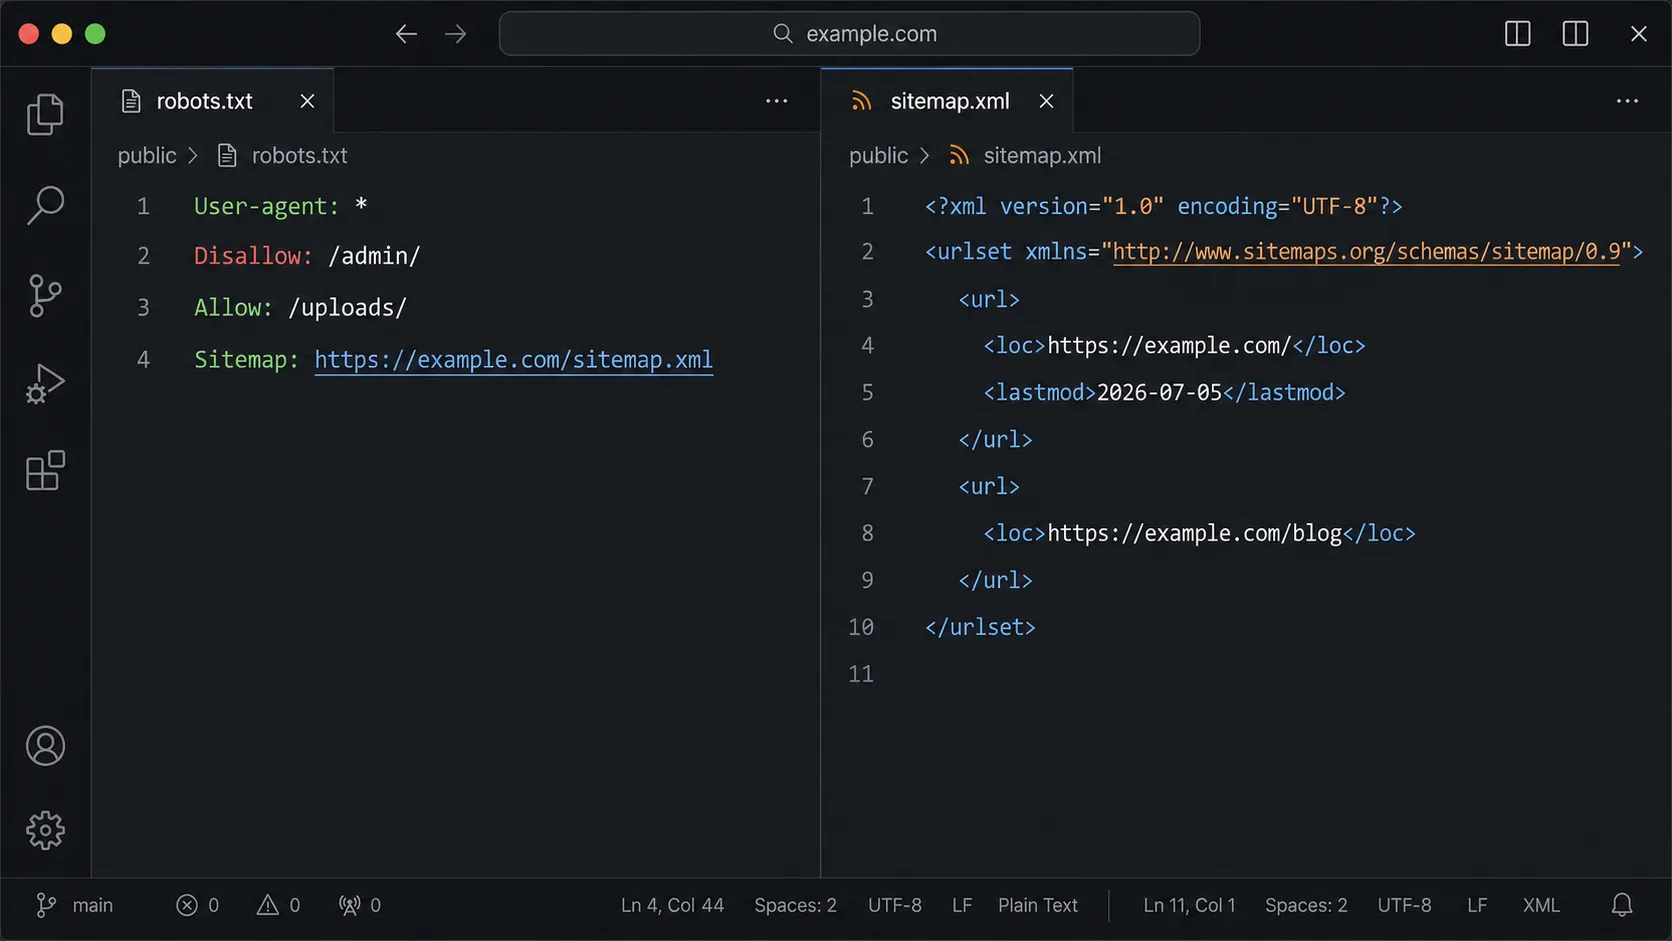Click the public breadcrumb above sitemap.xml
1672x941 pixels.
click(x=878, y=156)
